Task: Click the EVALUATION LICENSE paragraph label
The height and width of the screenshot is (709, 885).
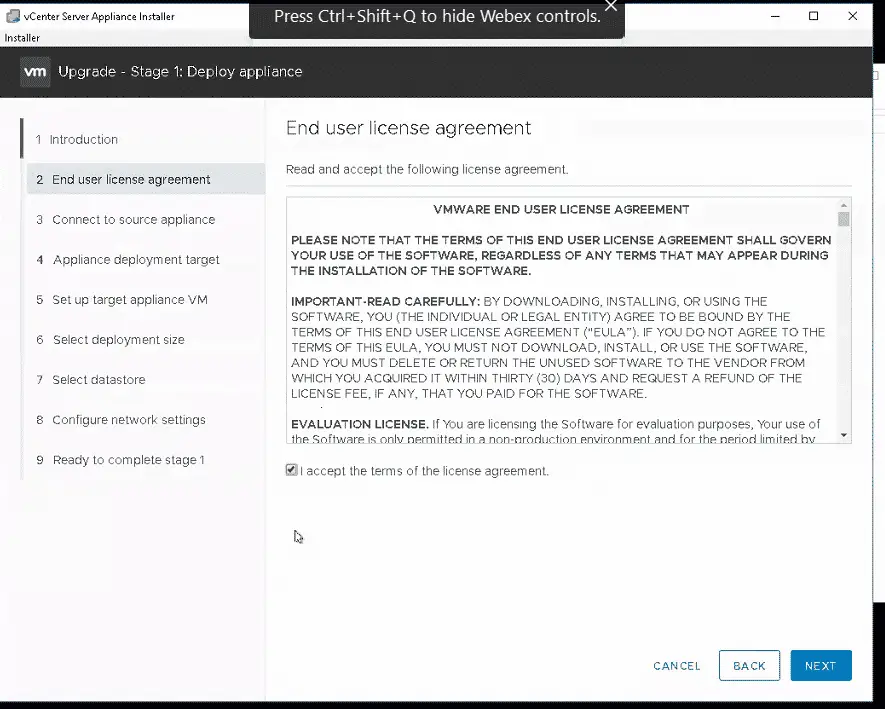Action: click(360, 424)
